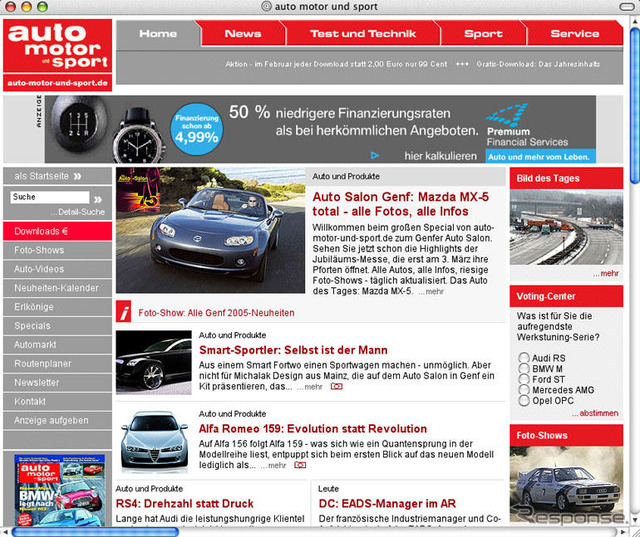
Task: Open Specials in the sidebar
Action: coord(58,326)
